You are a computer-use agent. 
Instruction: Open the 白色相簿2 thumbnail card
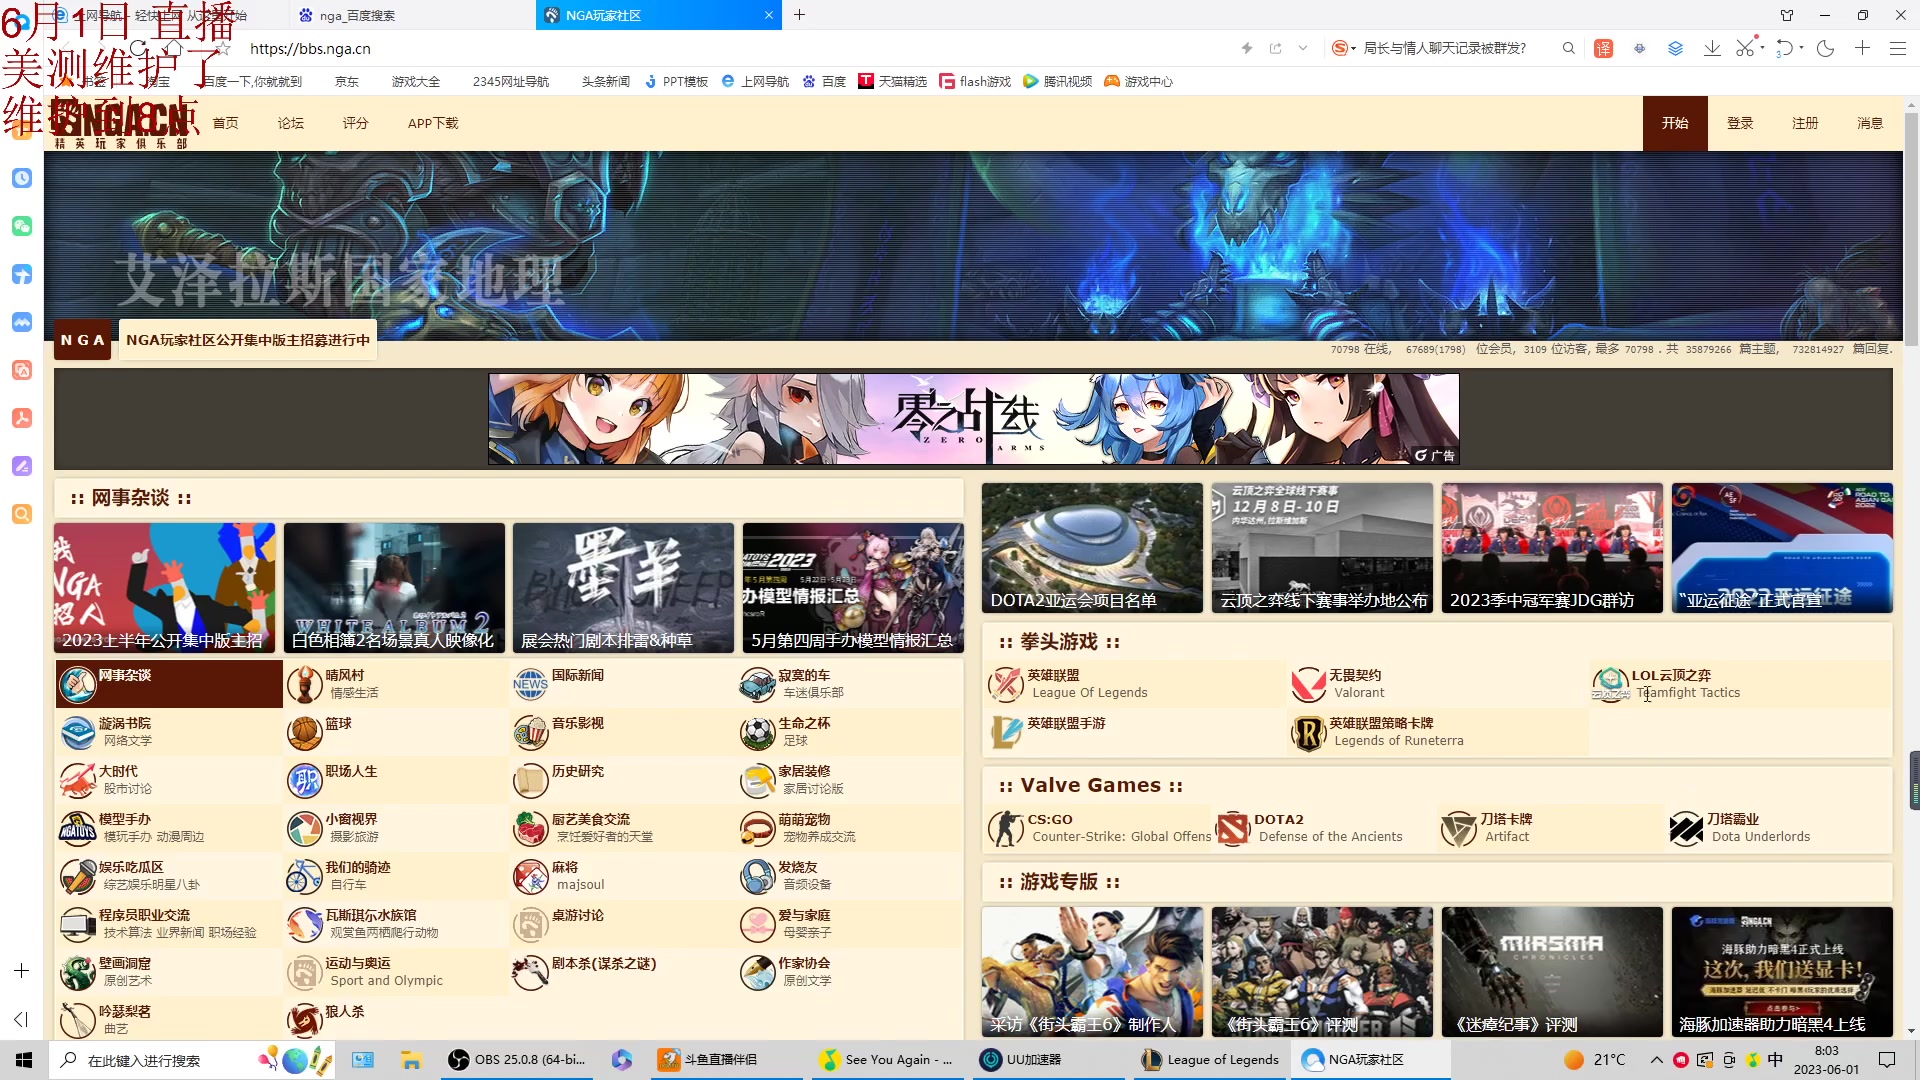point(394,588)
